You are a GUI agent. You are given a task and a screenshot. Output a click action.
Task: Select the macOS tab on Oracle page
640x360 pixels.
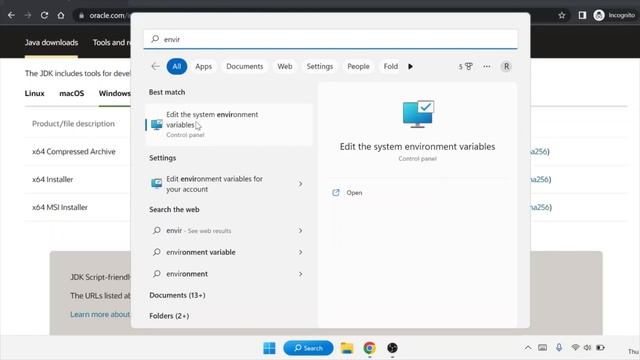click(71, 93)
